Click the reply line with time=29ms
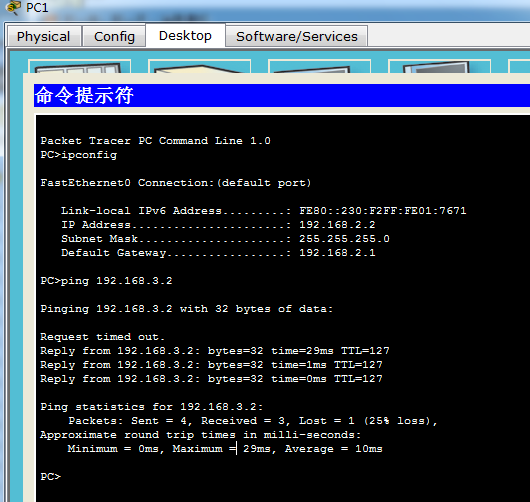 215,351
